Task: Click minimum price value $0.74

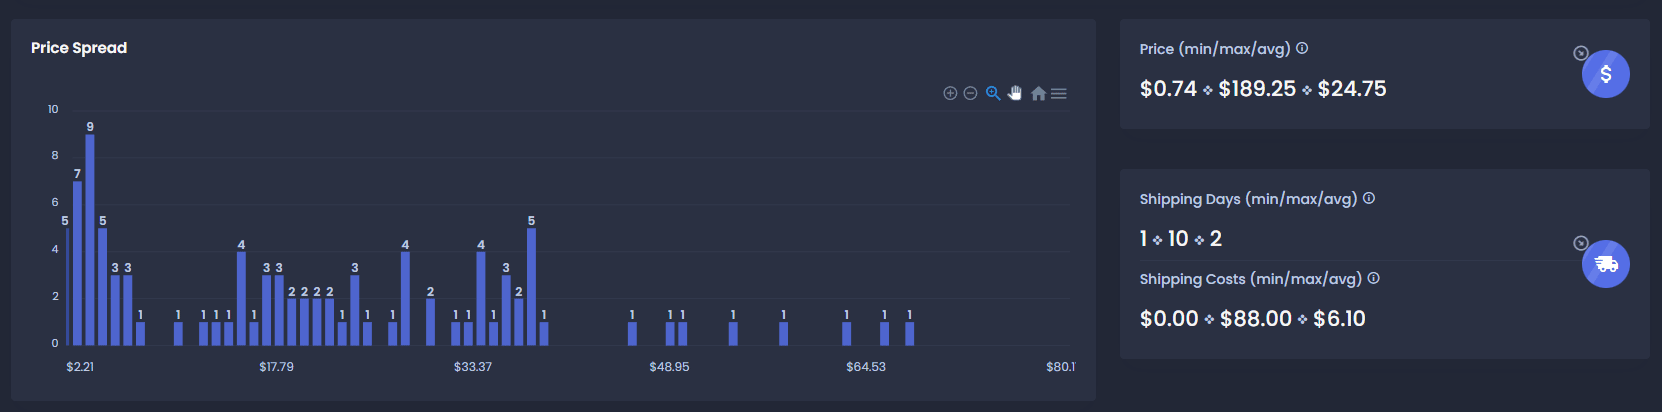Action: tap(1168, 89)
